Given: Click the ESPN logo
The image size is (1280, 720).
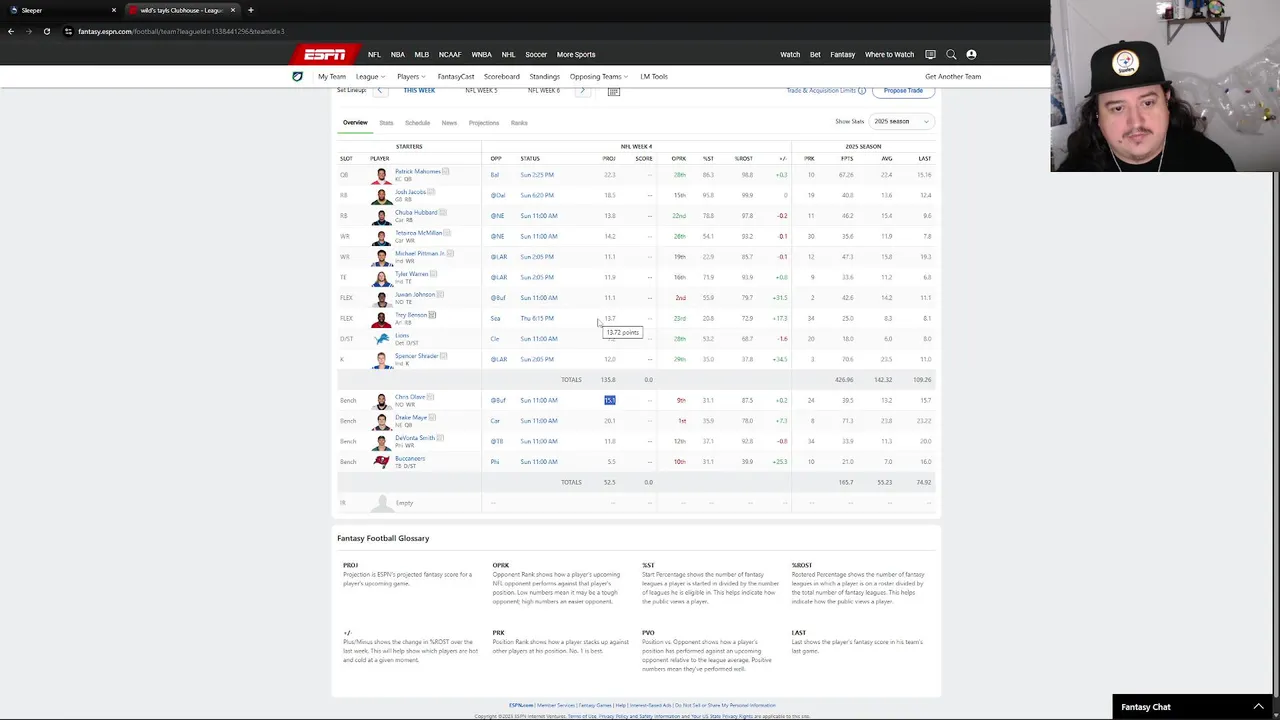Looking at the screenshot, I should click(x=325, y=54).
